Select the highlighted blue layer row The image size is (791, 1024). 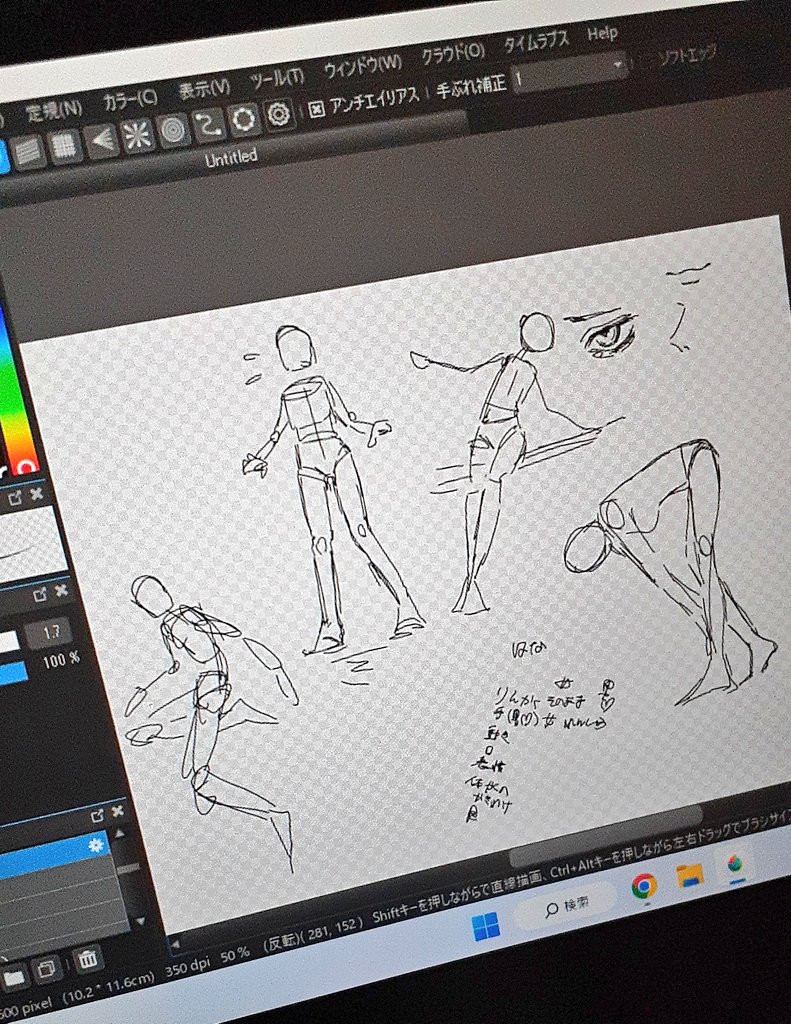click(x=55, y=856)
